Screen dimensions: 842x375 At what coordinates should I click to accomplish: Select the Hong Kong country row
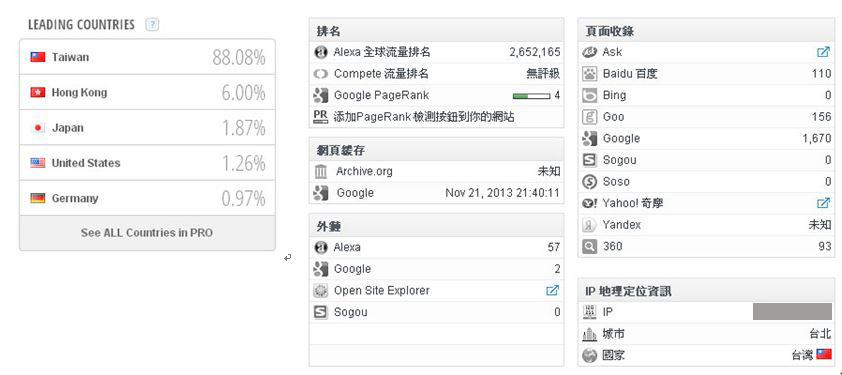[x=147, y=92]
